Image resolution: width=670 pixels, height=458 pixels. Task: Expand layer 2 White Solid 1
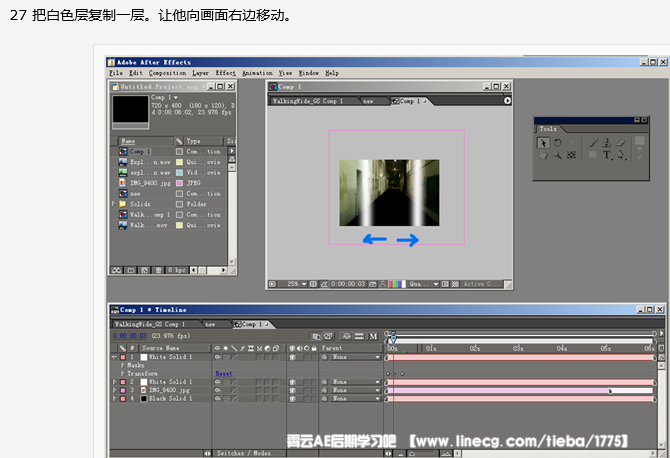tap(114, 382)
